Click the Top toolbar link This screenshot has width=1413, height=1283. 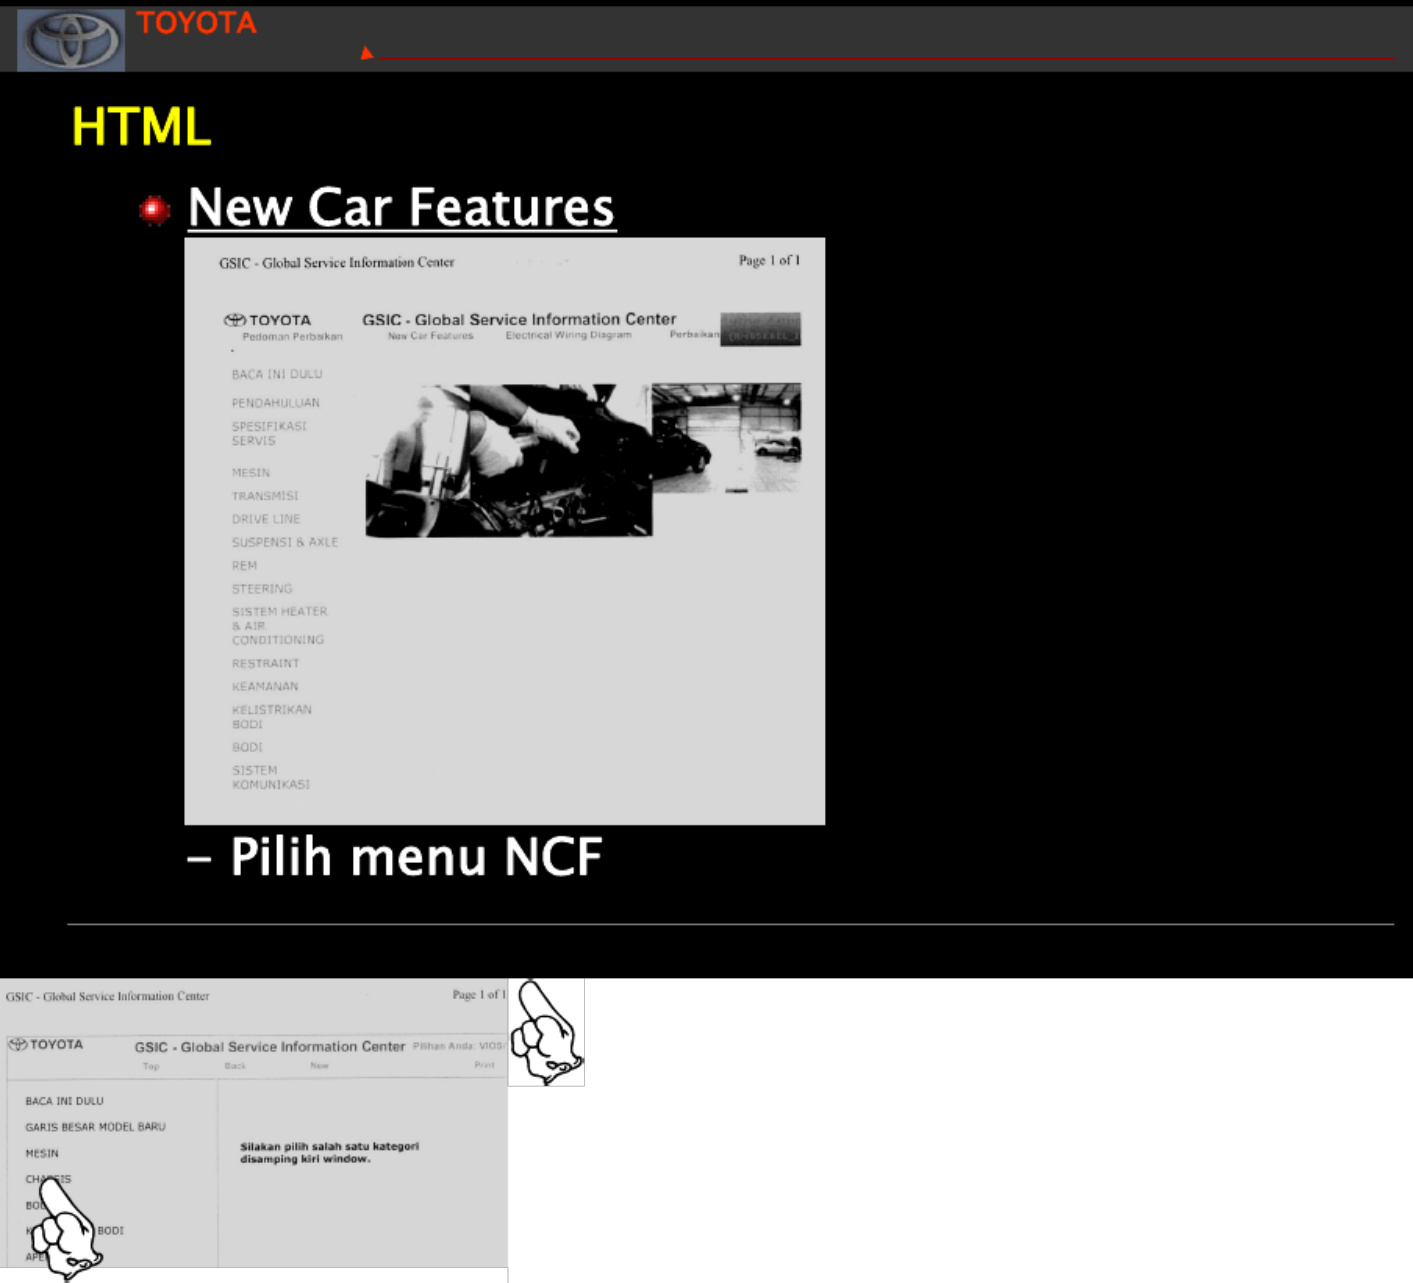click(151, 1066)
